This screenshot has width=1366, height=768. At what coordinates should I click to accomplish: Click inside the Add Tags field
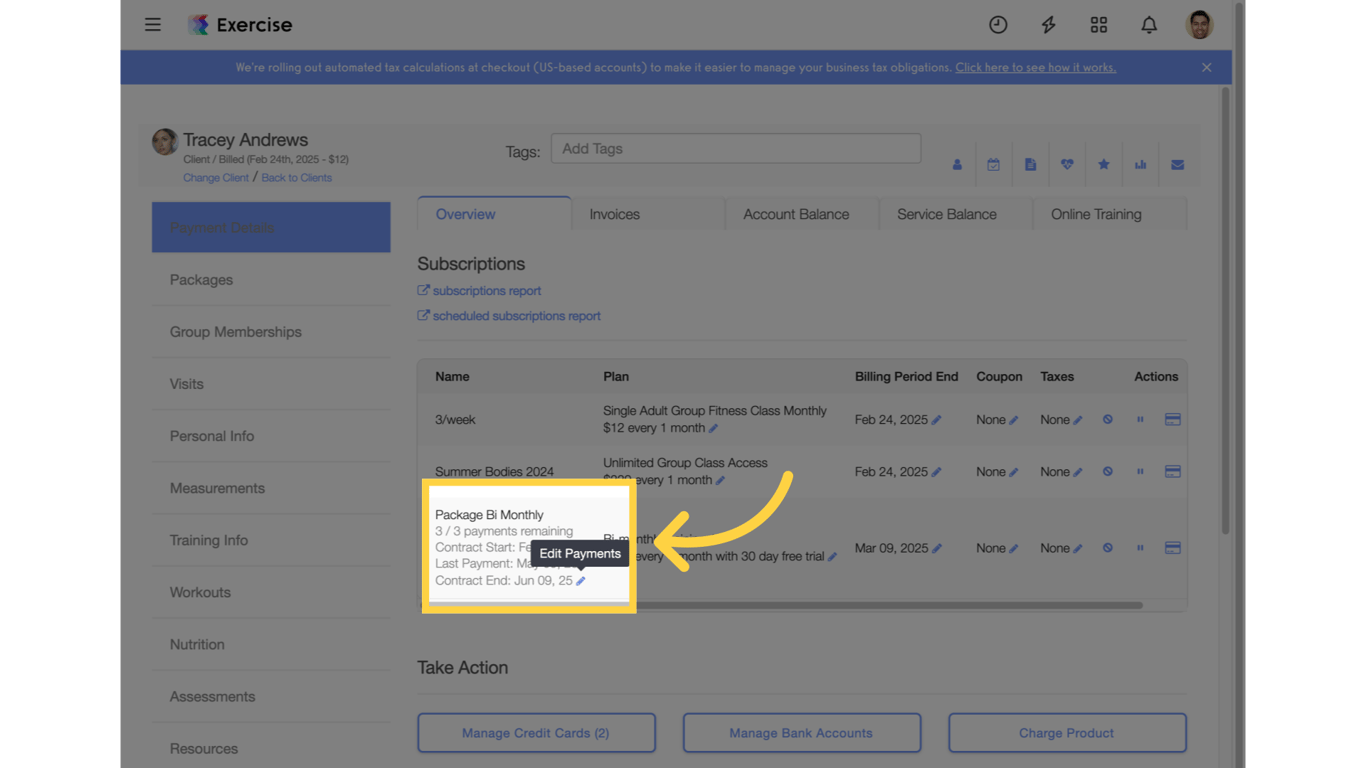(x=736, y=148)
